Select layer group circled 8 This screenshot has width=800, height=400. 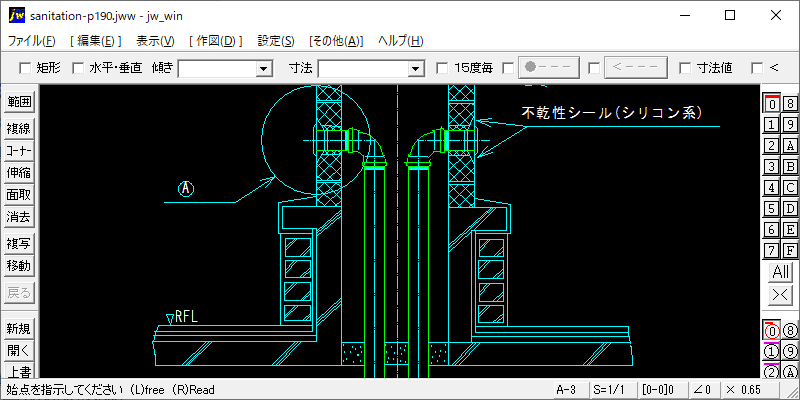[x=790, y=331]
